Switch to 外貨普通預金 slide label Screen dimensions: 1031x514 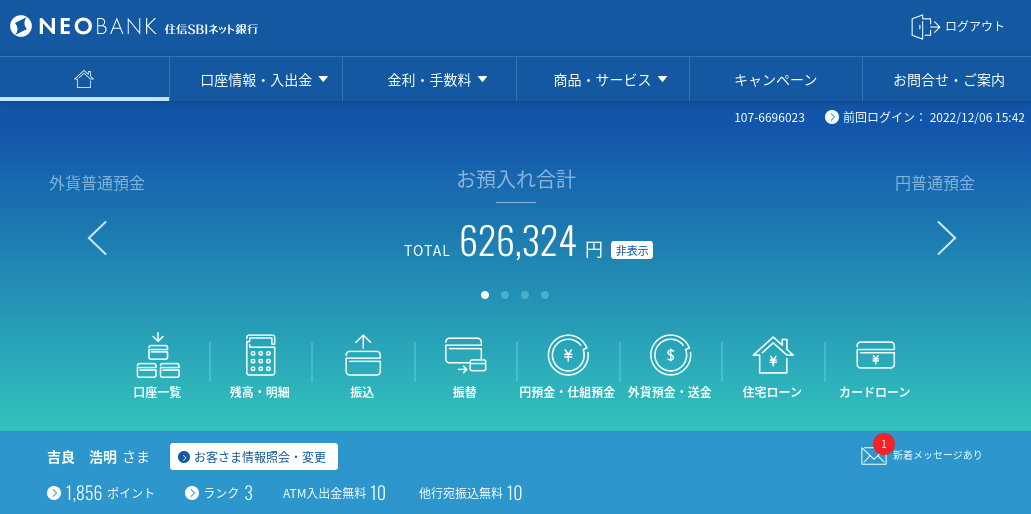(97, 183)
